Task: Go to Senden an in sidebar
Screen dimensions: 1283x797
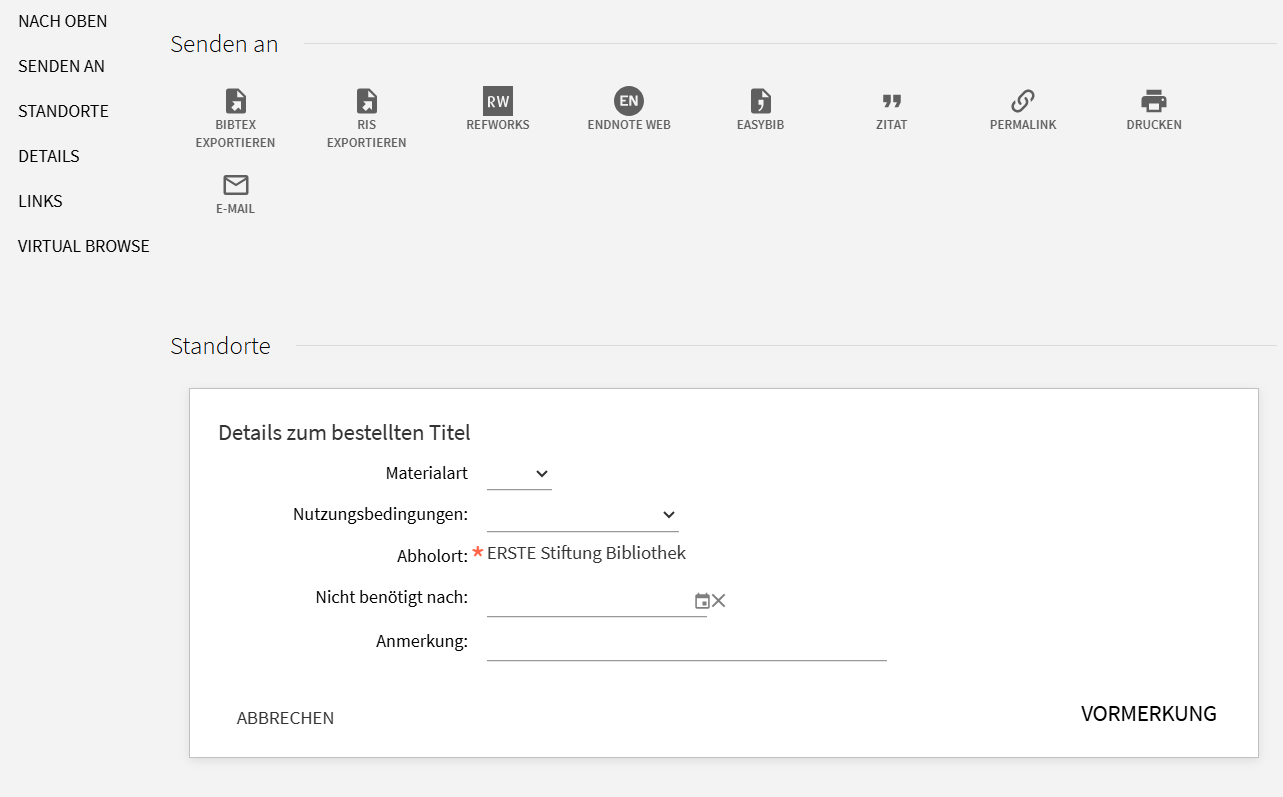Action: pyautogui.click(x=62, y=66)
